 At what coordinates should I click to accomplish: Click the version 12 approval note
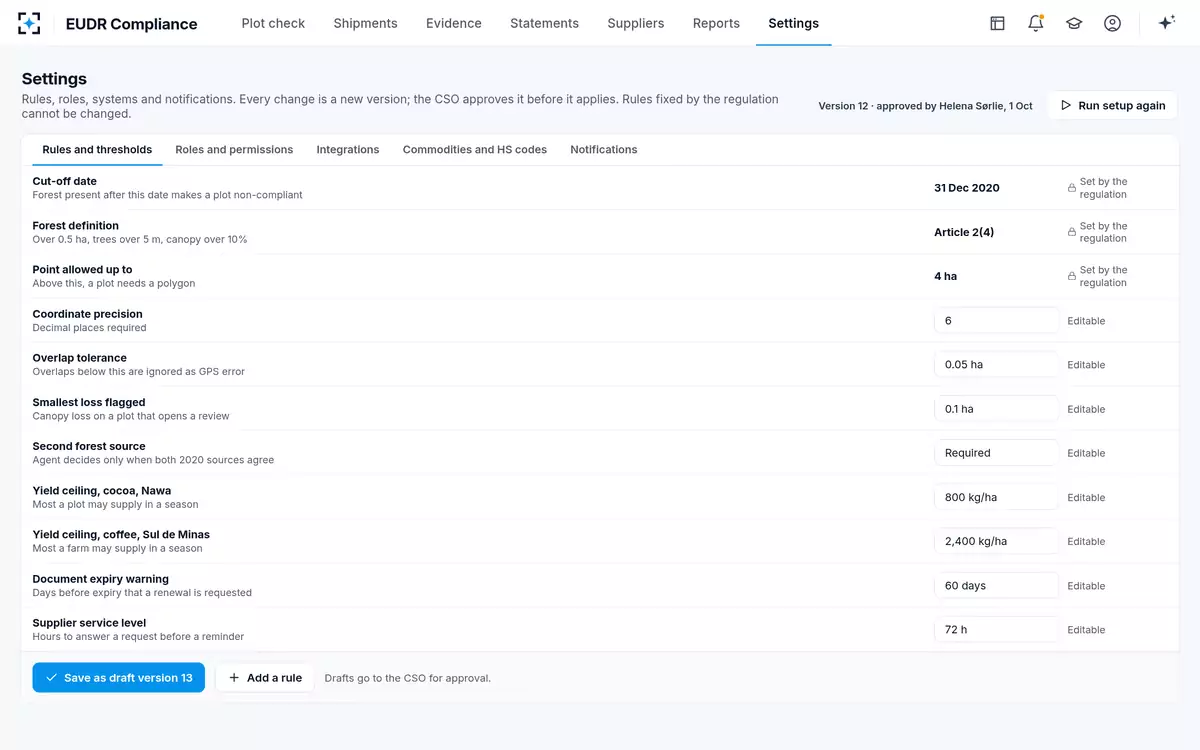tap(925, 106)
